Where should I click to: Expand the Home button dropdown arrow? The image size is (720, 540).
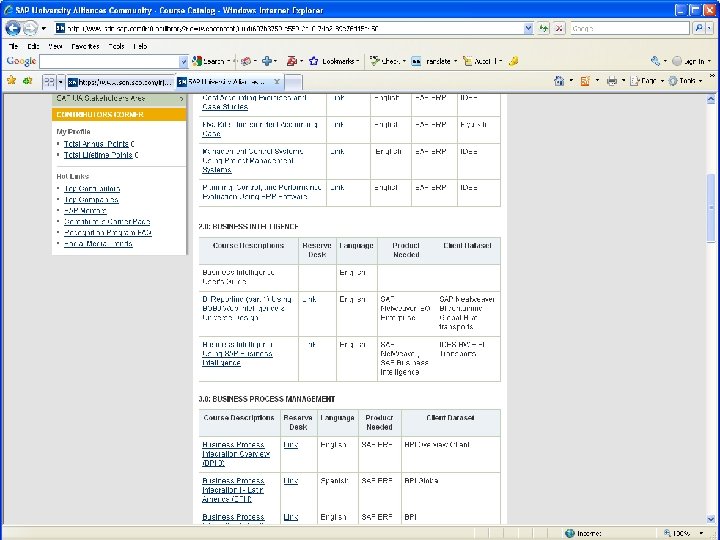pos(571,81)
